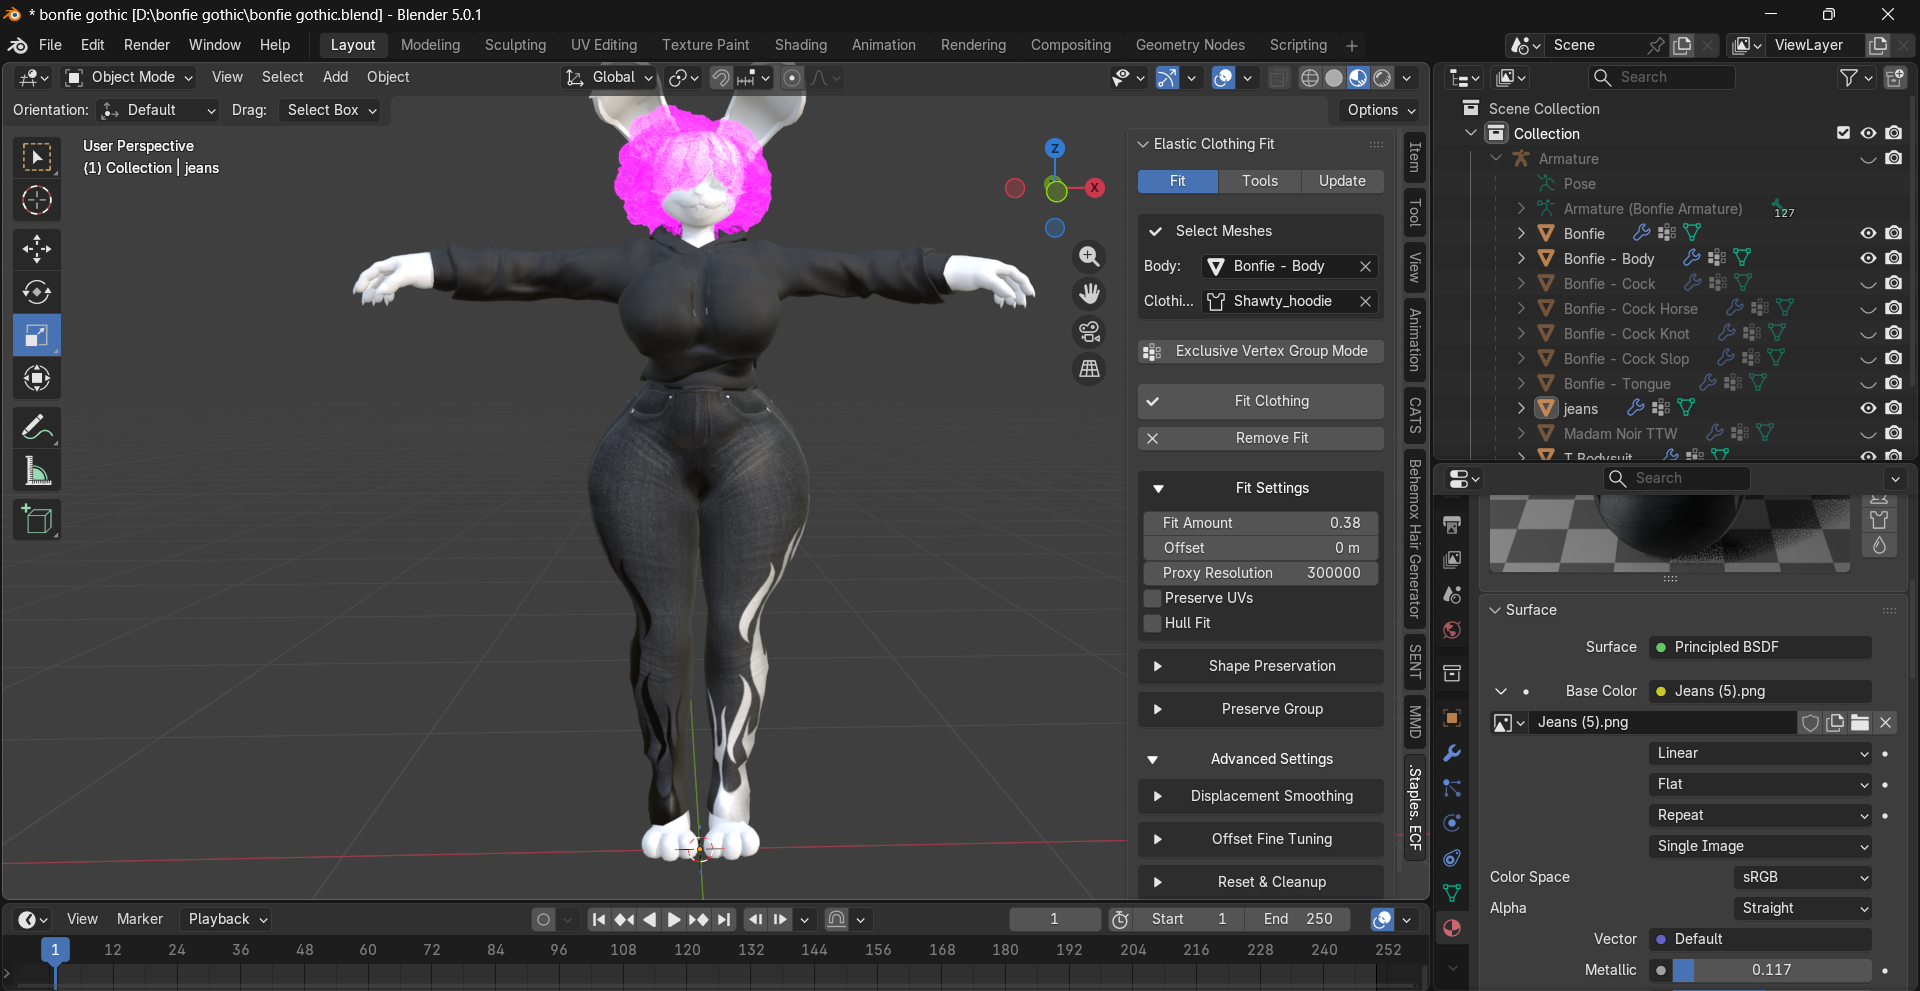
Task: Hide the jeans object in the viewport
Action: pos(1868,408)
